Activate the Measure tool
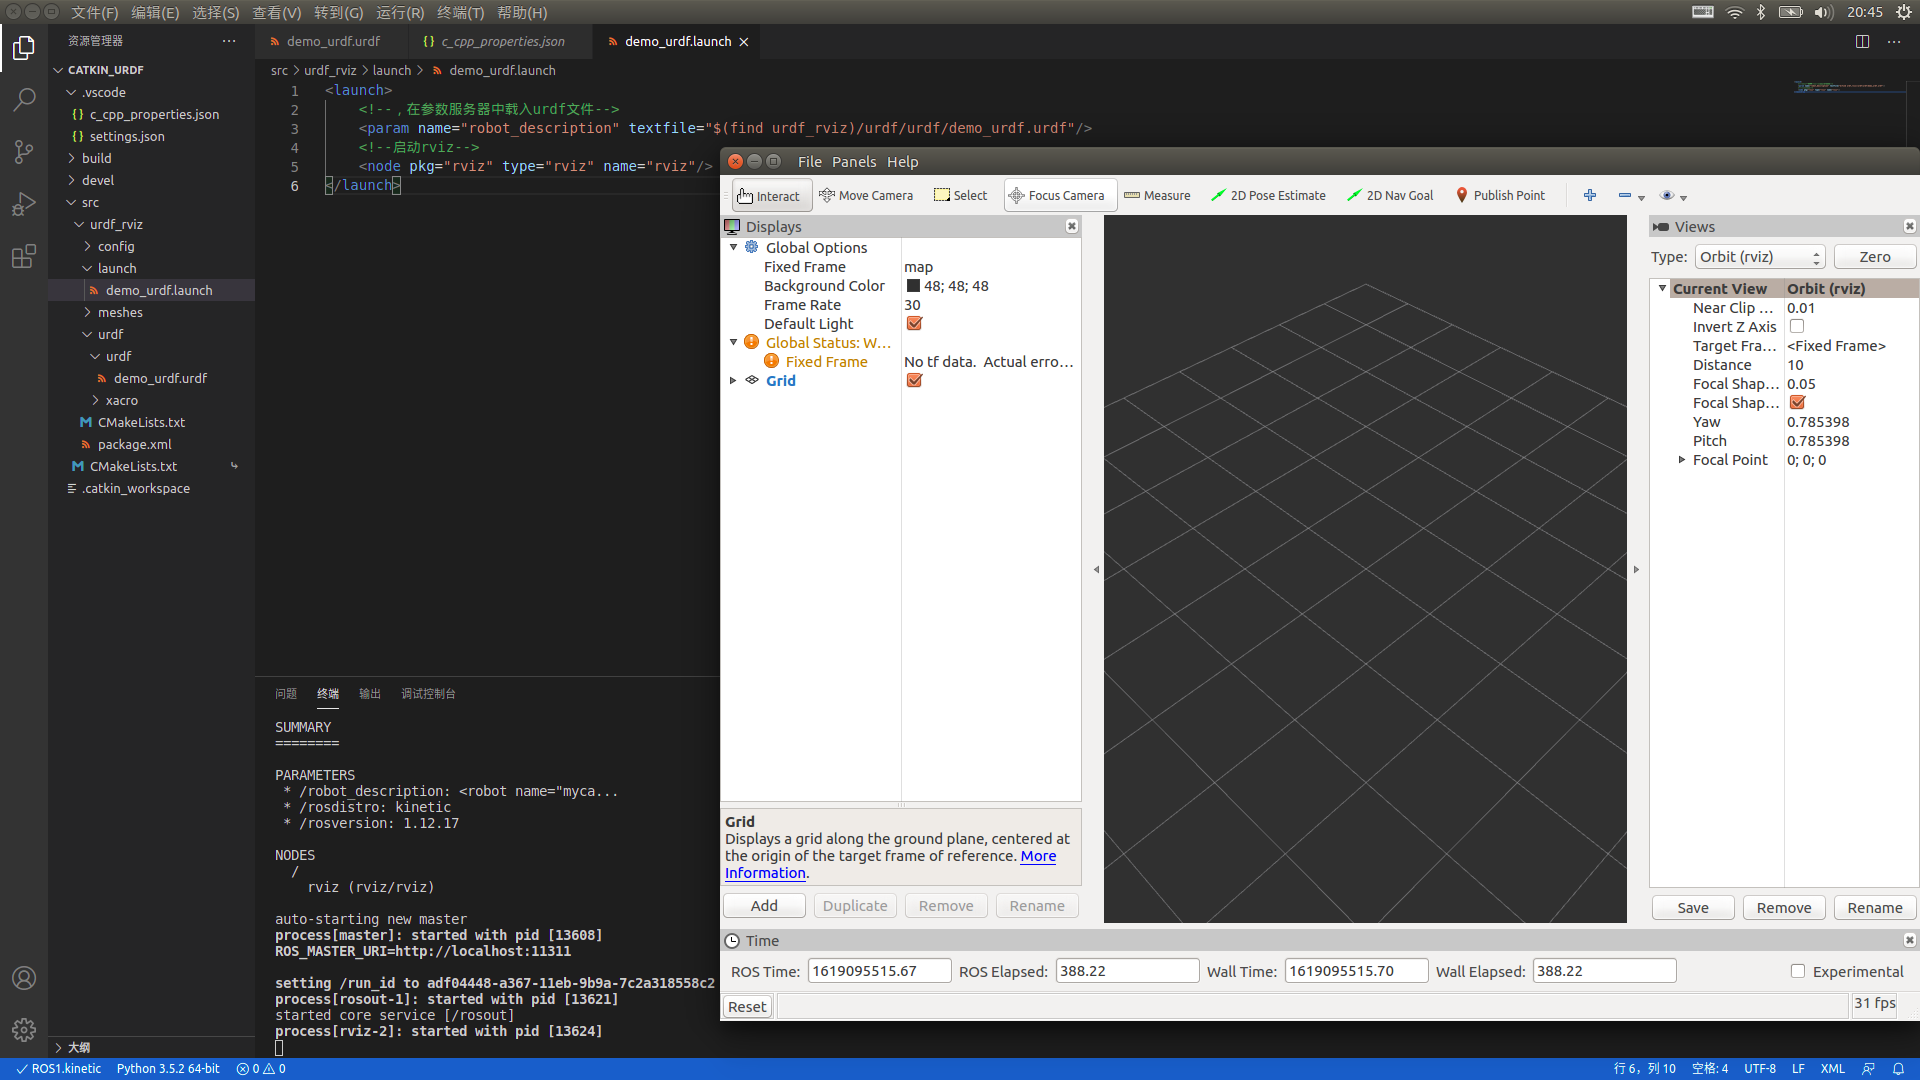 pyautogui.click(x=1157, y=195)
